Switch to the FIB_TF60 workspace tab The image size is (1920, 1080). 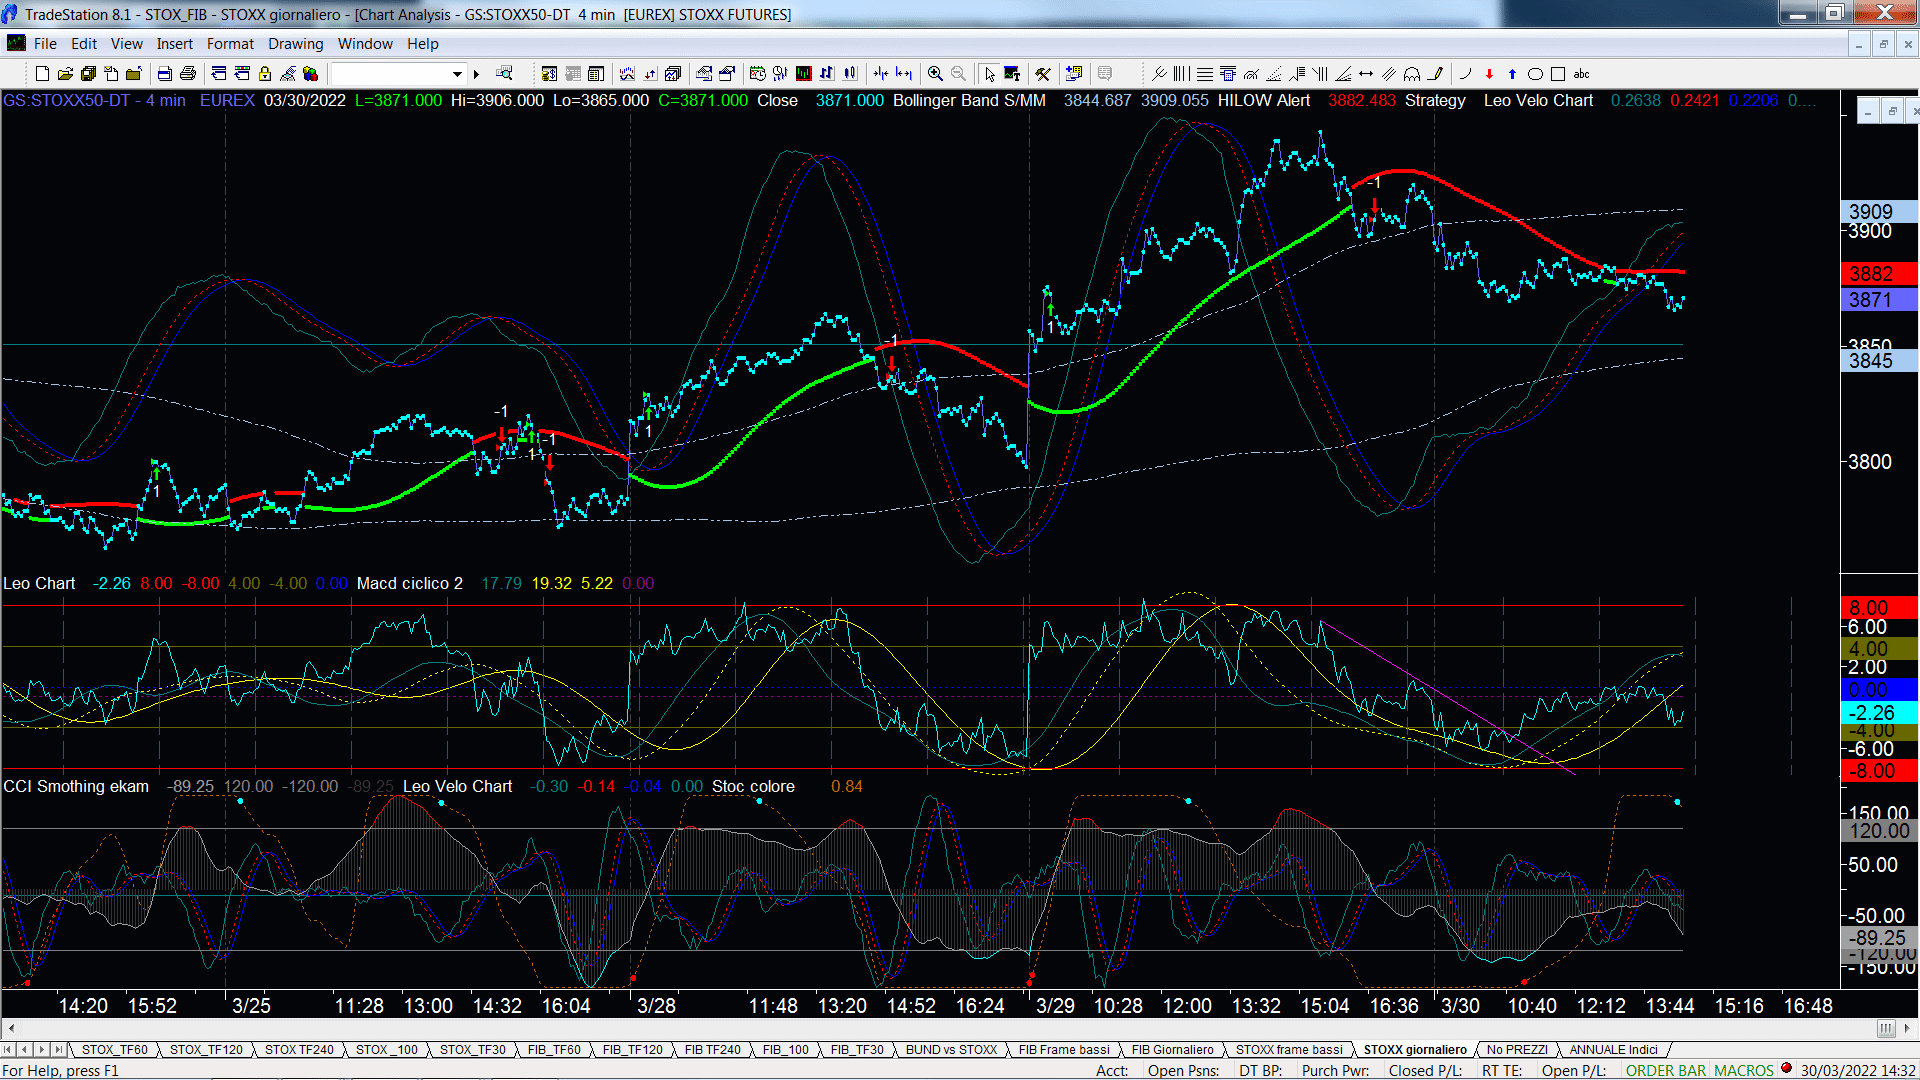tap(554, 1050)
